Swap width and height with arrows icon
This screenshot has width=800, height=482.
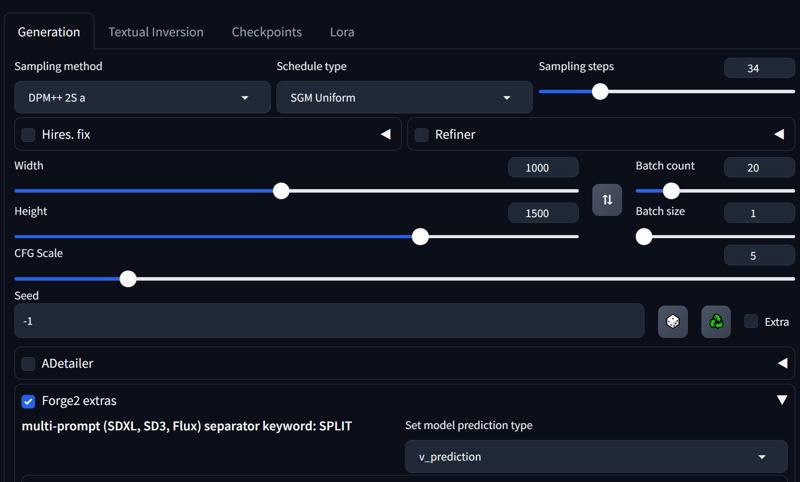(x=607, y=199)
